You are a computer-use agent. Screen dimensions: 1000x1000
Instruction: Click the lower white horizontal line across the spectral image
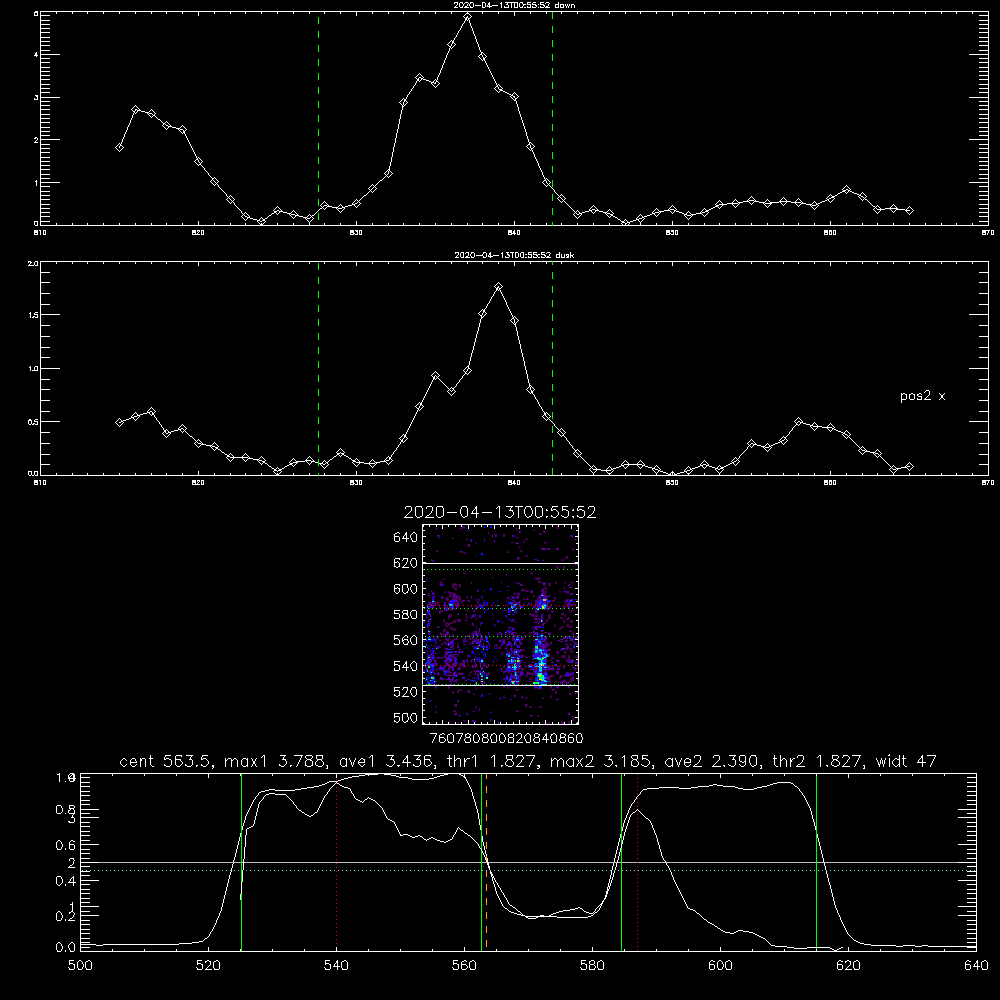click(x=501, y=685)
